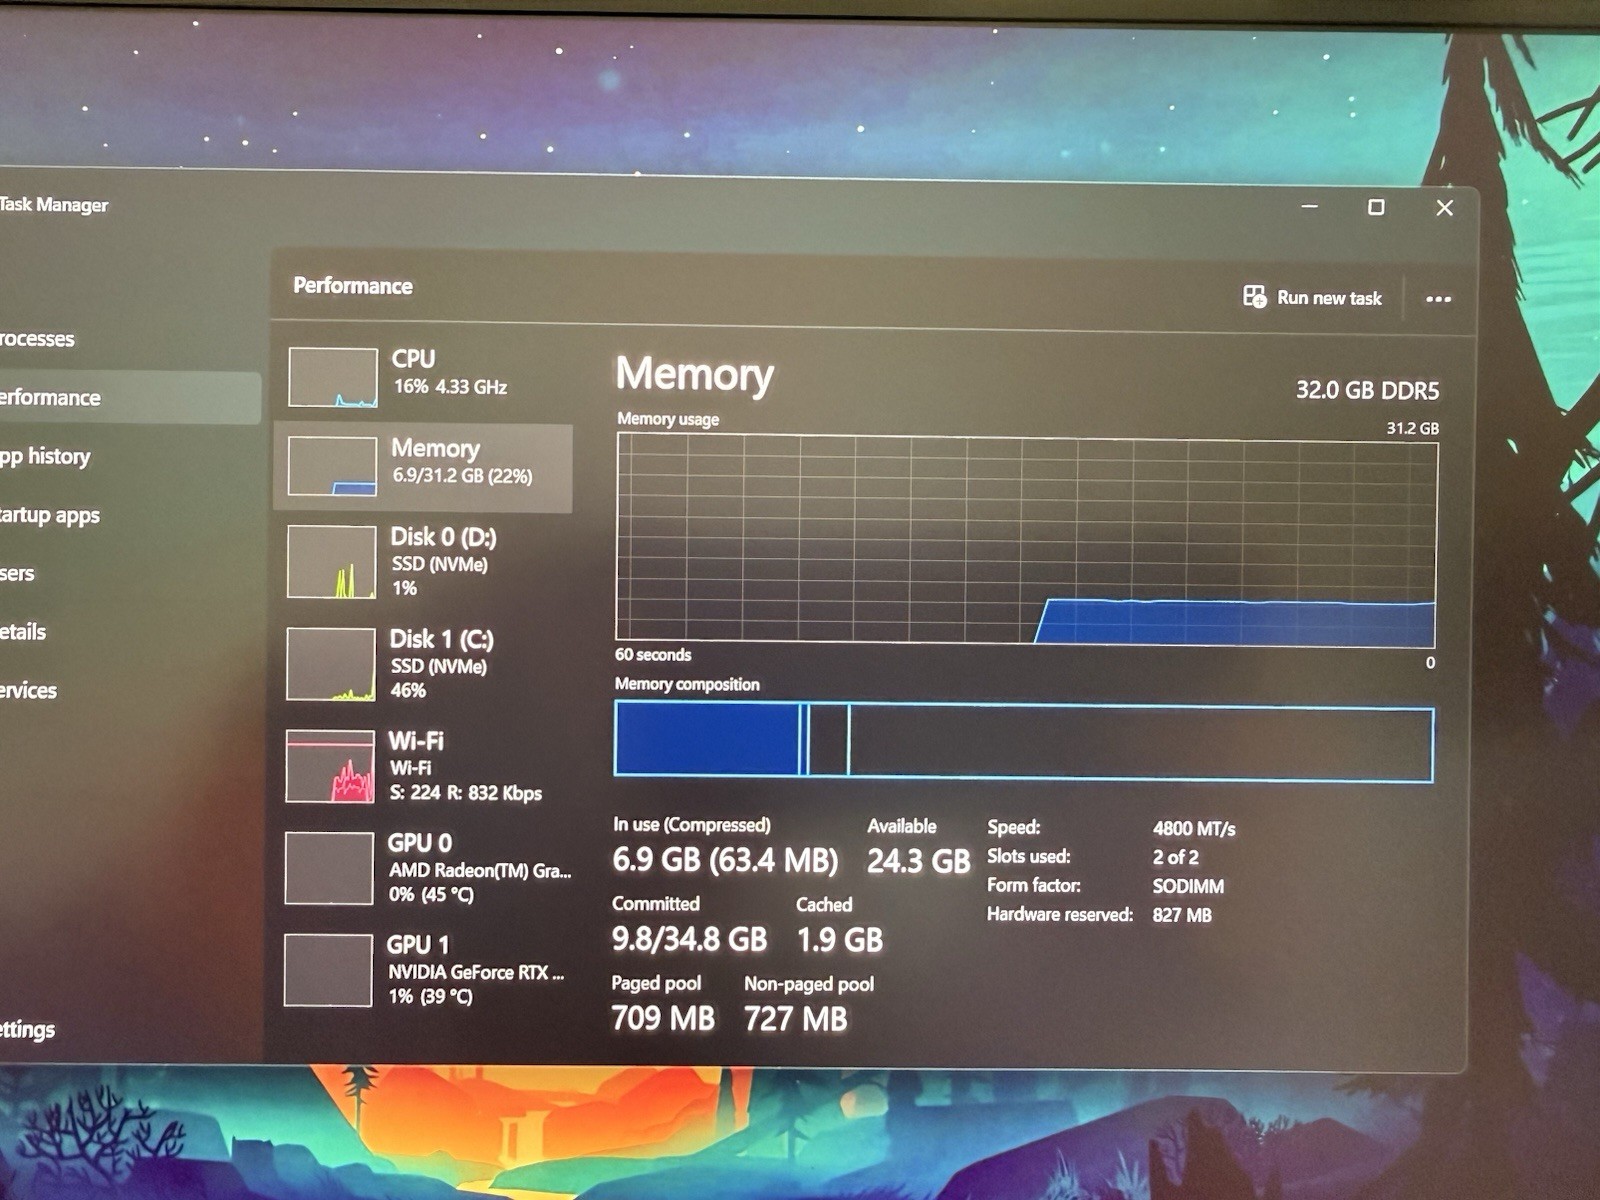Click the '6.9 GB (63.4 MB)' in-use value
Viewport: 1600px width, 1200px height.
click(725, 860)
